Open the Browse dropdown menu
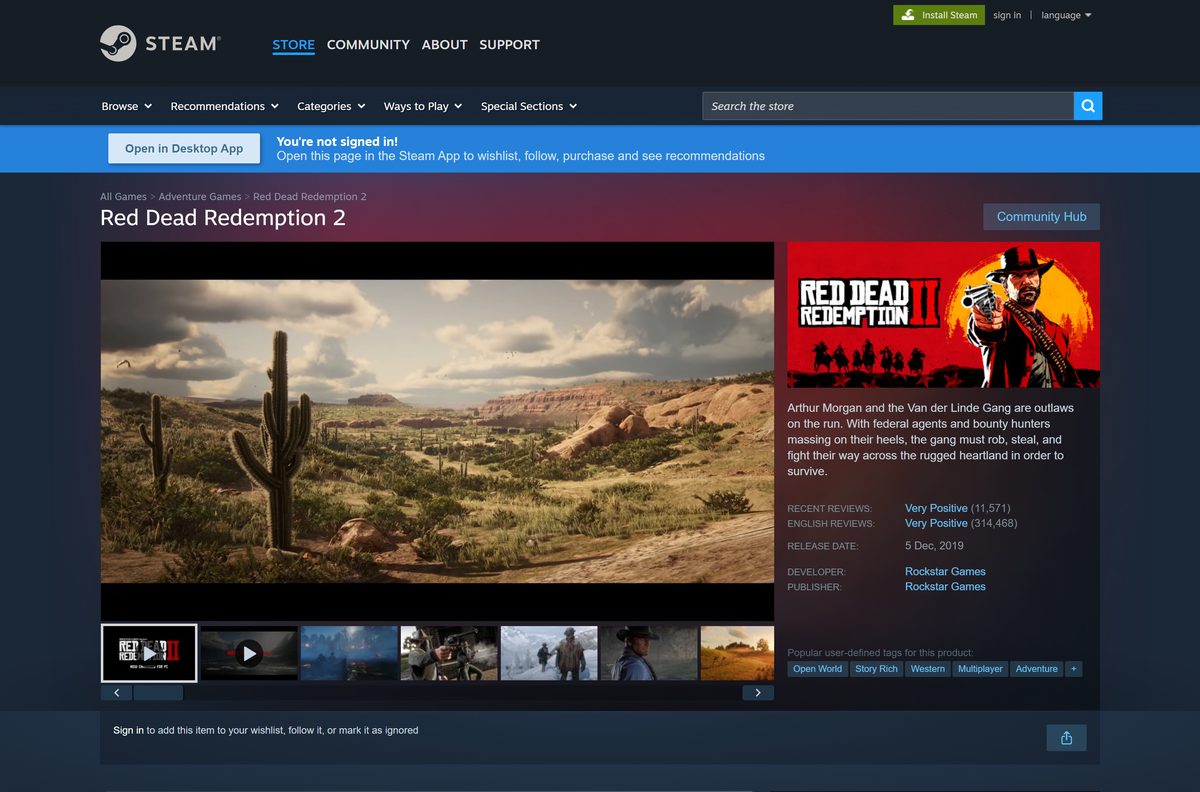 (127, 106)
